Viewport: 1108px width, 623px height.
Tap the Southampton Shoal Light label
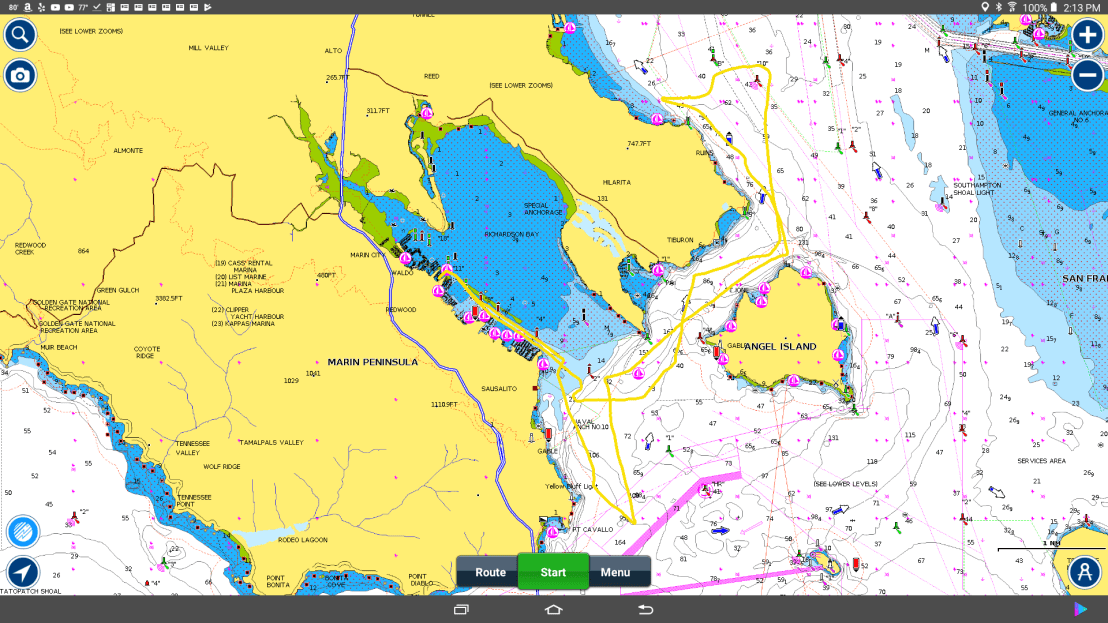click(x=975, y=188)
